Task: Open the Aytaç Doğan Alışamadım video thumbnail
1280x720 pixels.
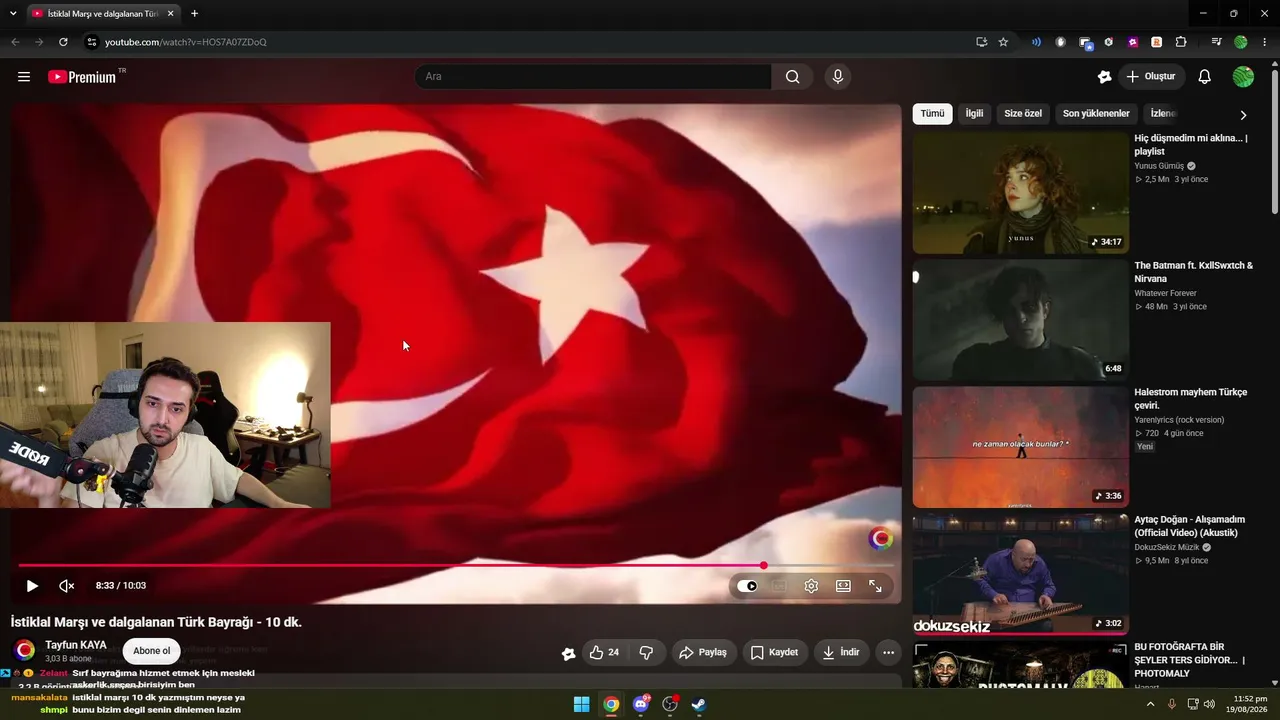Action: click(1020, 574)
